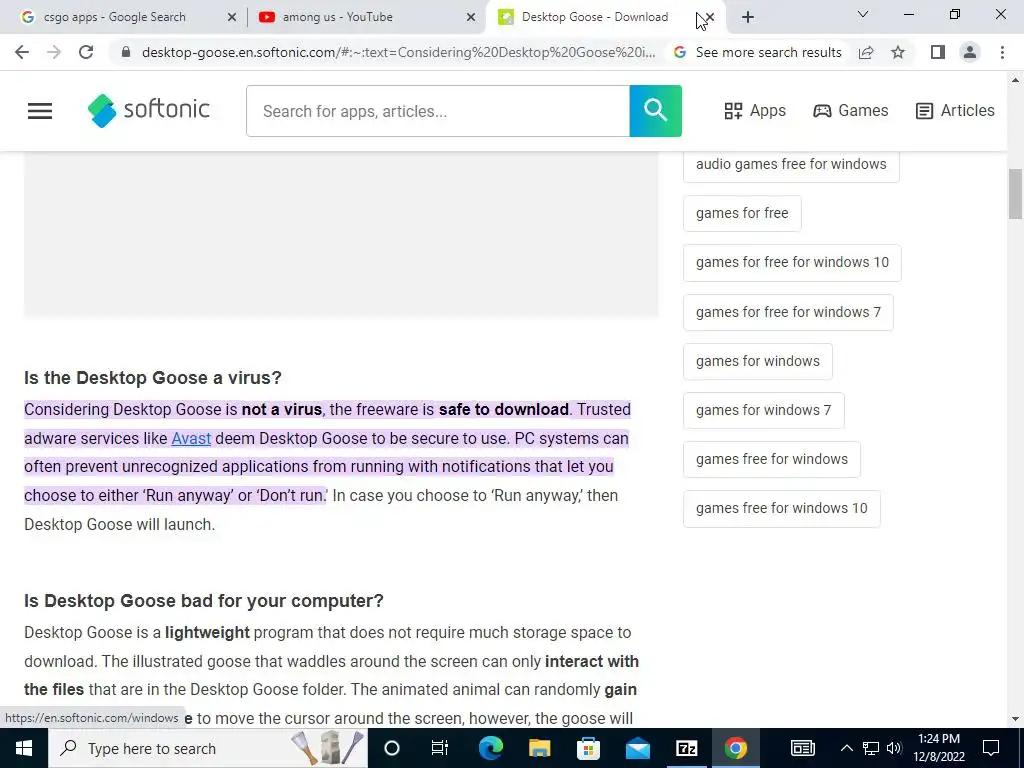Screen dimensions: 1024x768
Task: Select 'games for free for windows 7' tag
Action: [x=788, y=312]
